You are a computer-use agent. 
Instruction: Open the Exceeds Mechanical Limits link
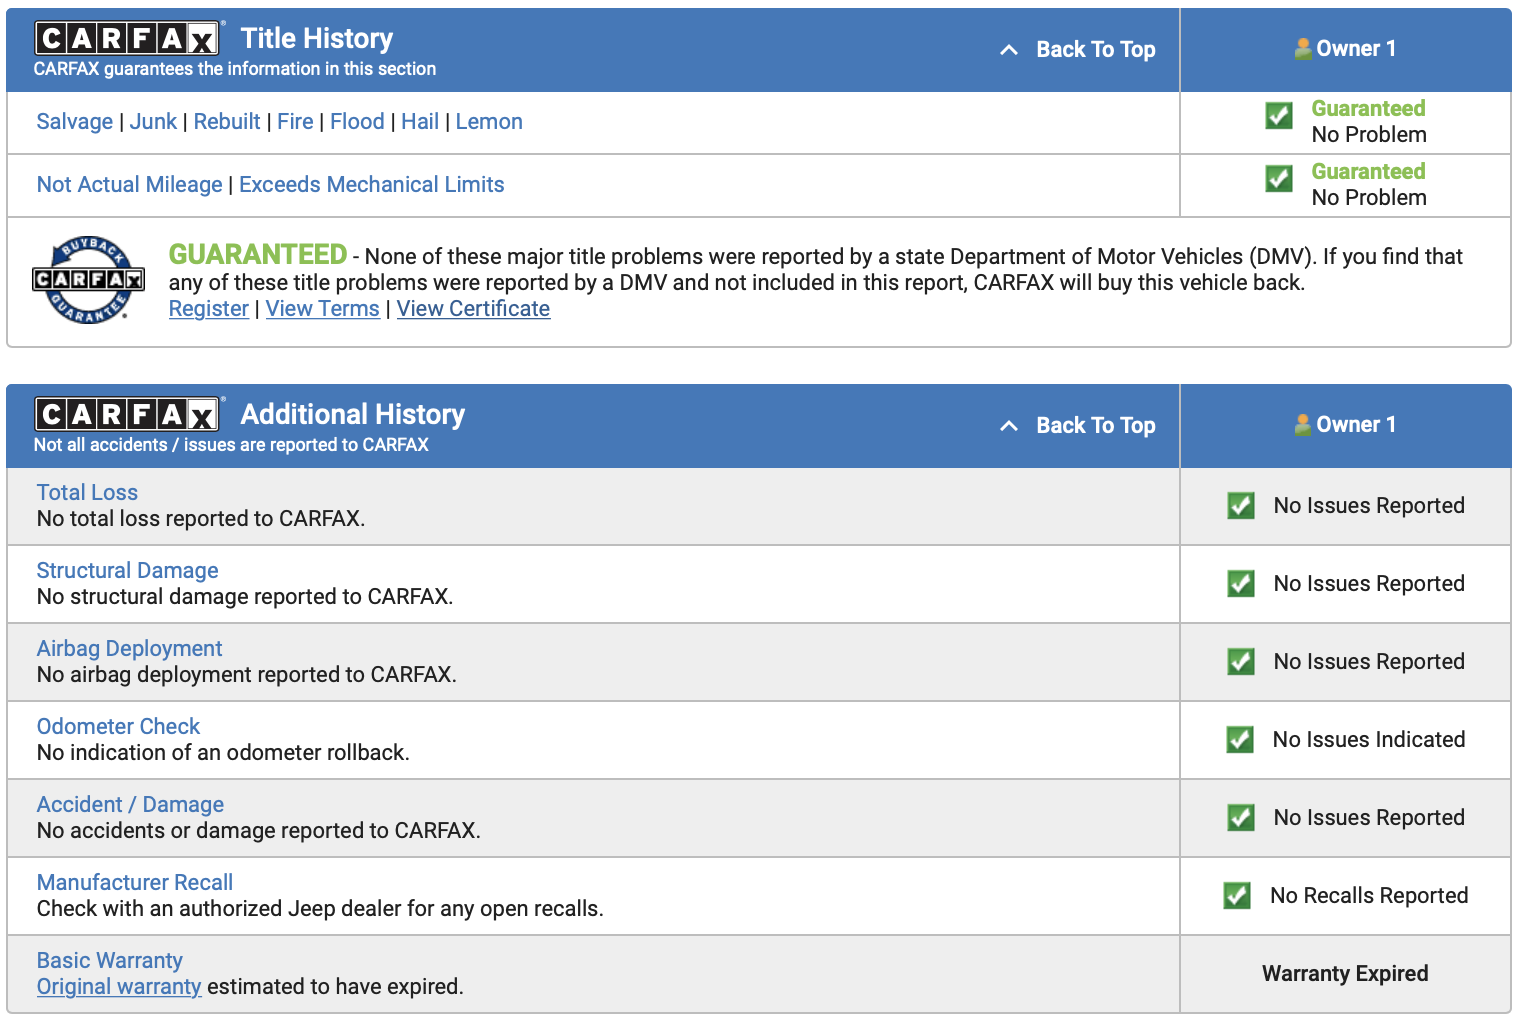[x=372, y=185]
